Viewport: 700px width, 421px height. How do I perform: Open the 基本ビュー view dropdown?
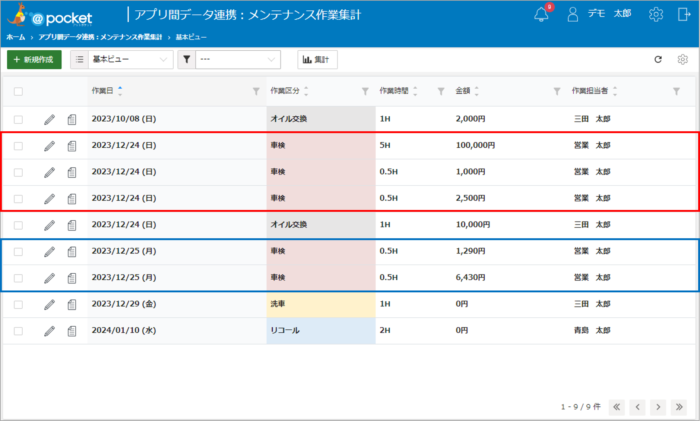tap(130, 59)
